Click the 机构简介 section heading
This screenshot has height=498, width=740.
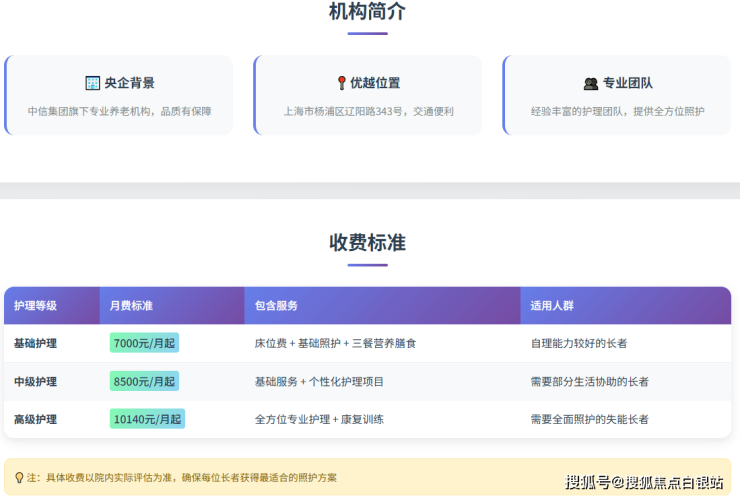click(x=367, y=12)
